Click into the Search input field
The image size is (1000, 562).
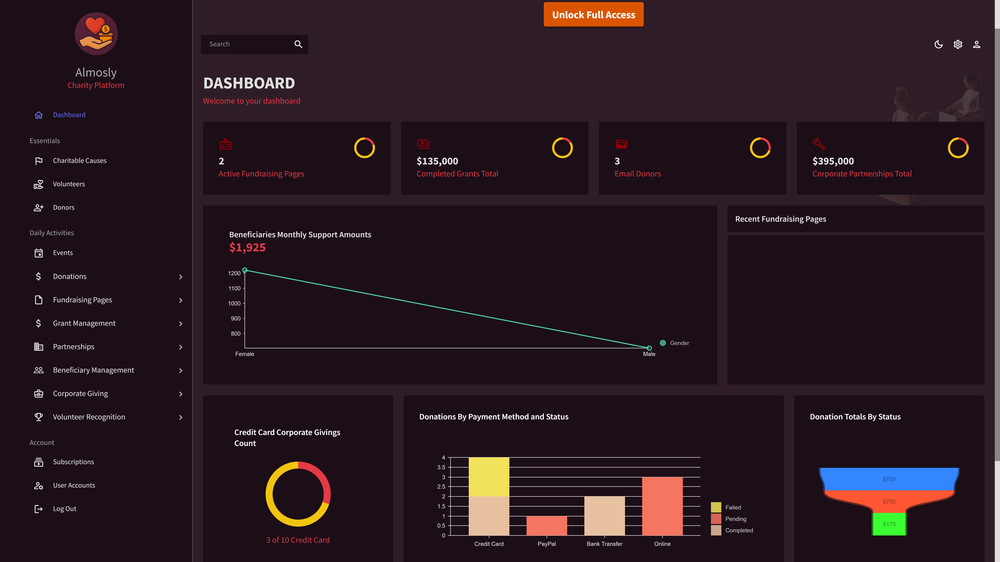click(247, 44)
